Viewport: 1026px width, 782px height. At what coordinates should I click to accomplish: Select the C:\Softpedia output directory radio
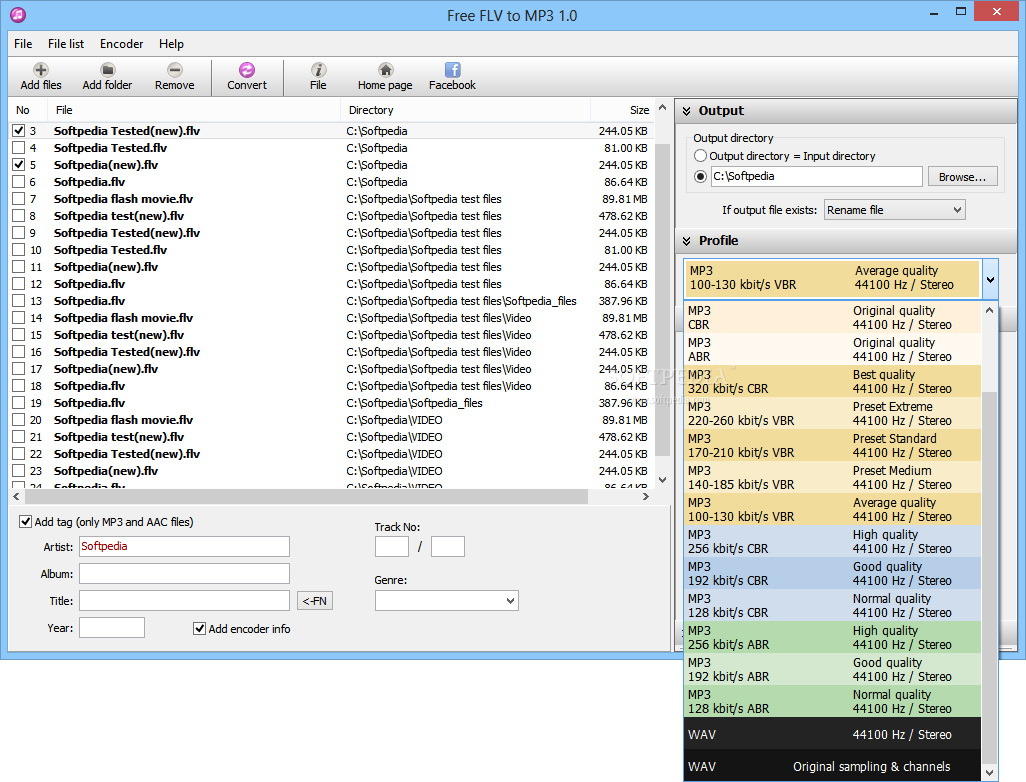tap(700, 177)
